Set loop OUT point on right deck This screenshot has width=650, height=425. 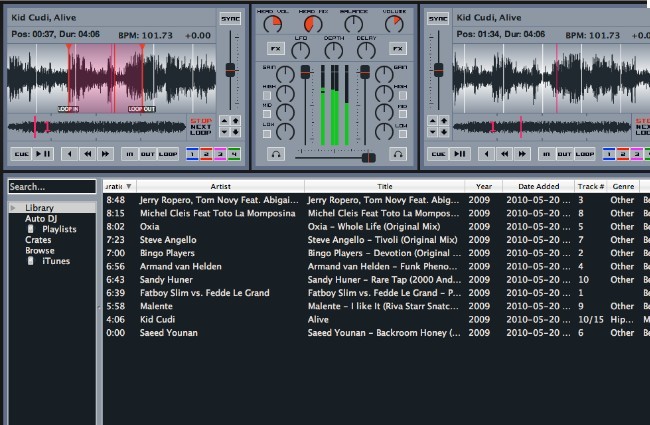click(565, 154)
